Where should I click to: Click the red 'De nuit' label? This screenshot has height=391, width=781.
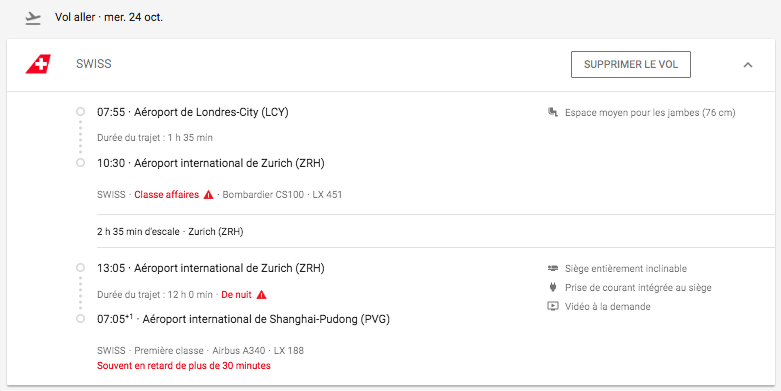click(x=237, y=294)
